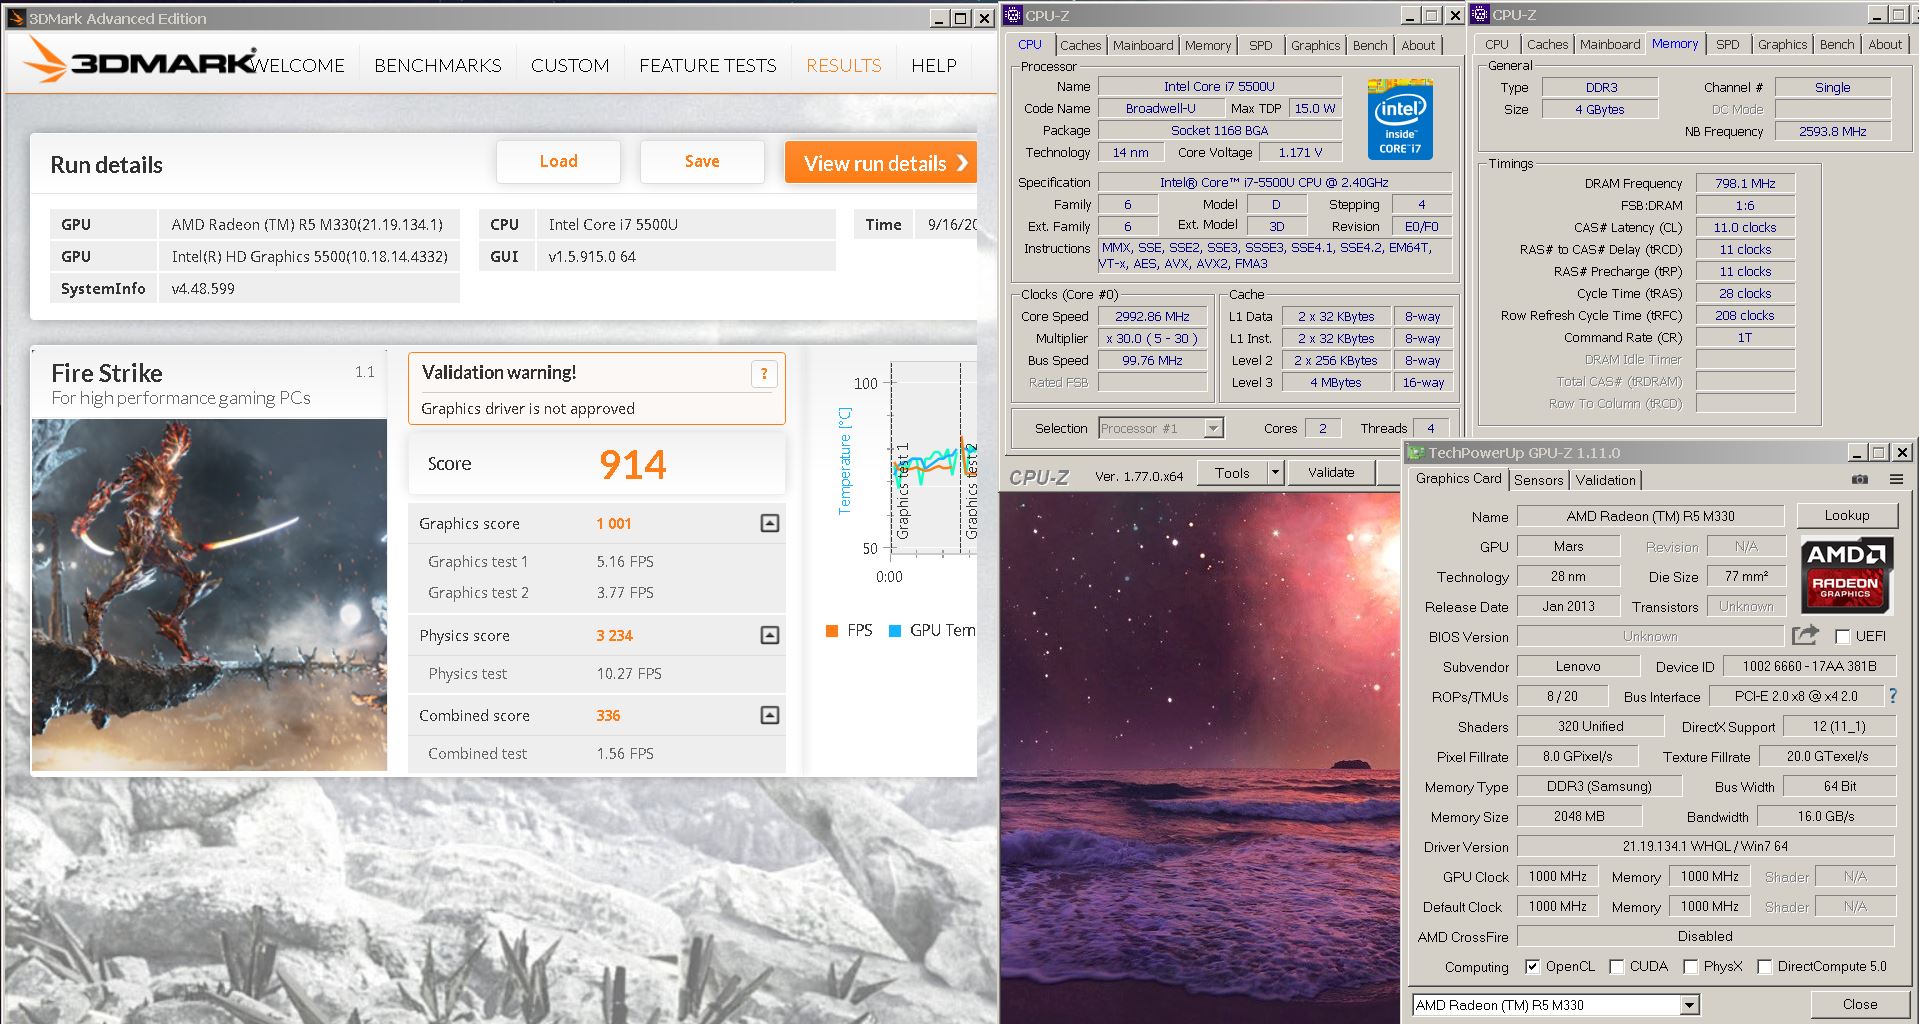
Task: Click the DRAM Frequency value field
Action: tap(1745, 183)
